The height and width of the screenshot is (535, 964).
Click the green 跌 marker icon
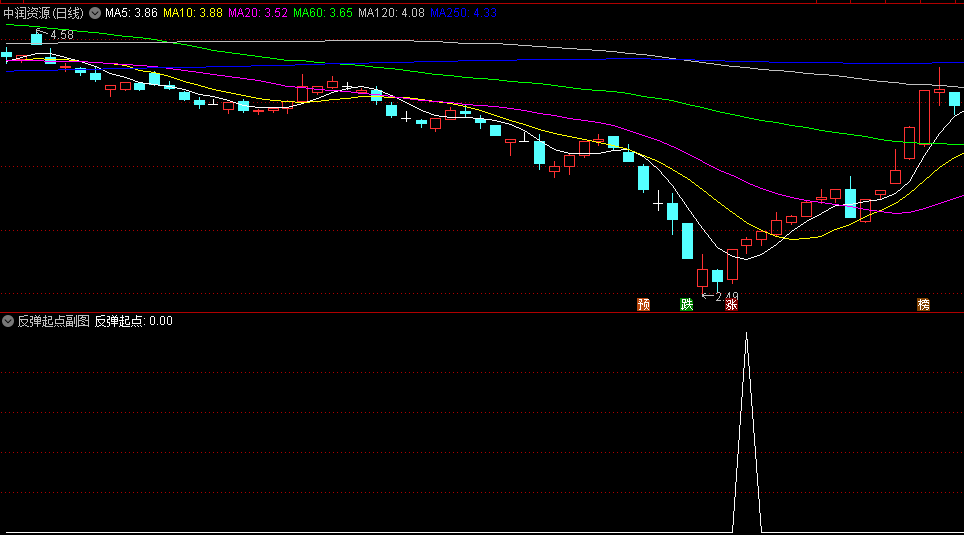pyautogui.click(x=687, y=304)
